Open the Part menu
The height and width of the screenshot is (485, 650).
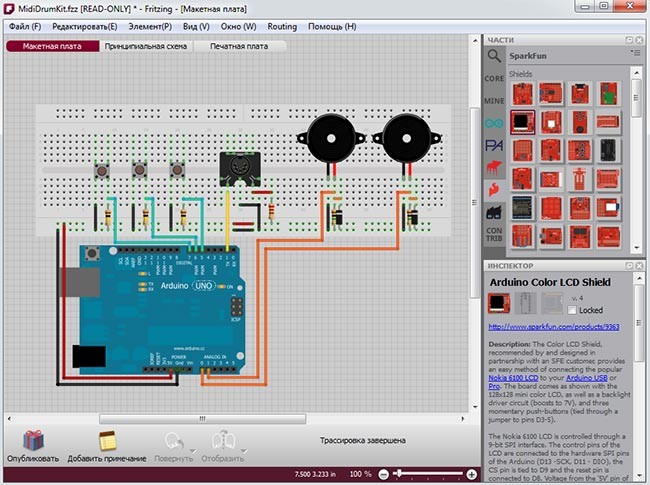(150, 27)
